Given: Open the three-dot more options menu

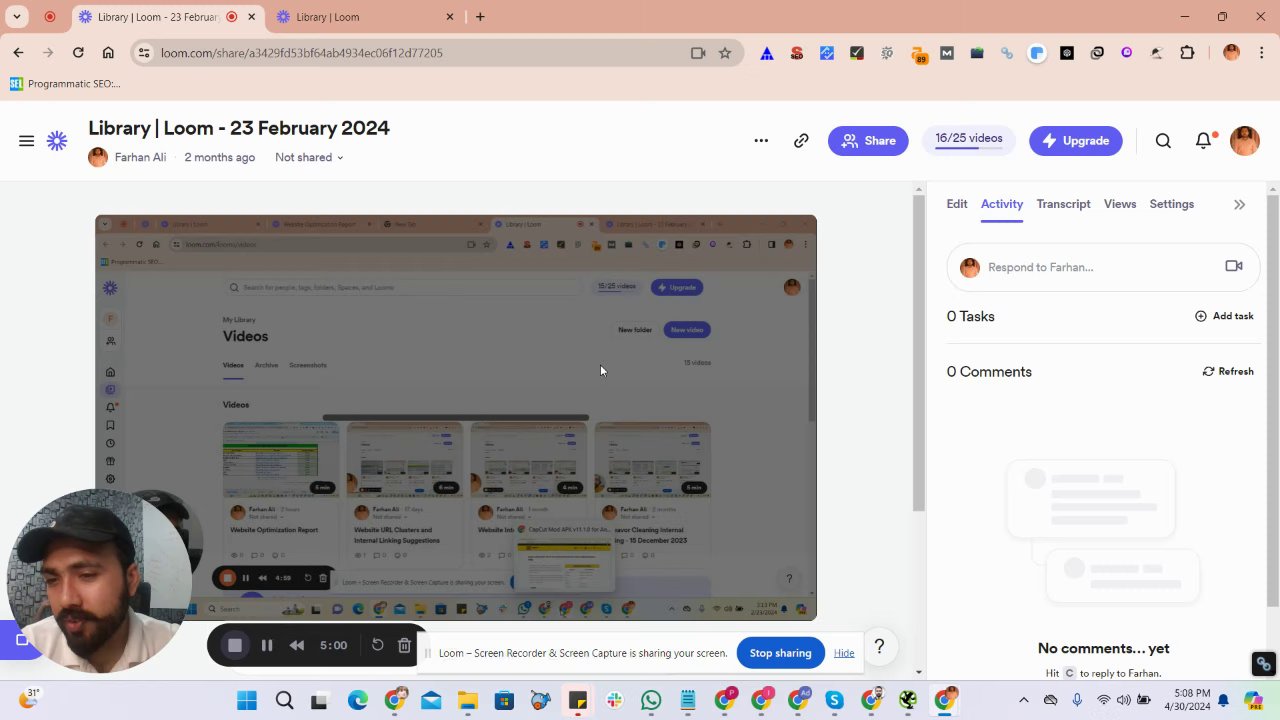Looking at the screenshot, I should 761,141.
